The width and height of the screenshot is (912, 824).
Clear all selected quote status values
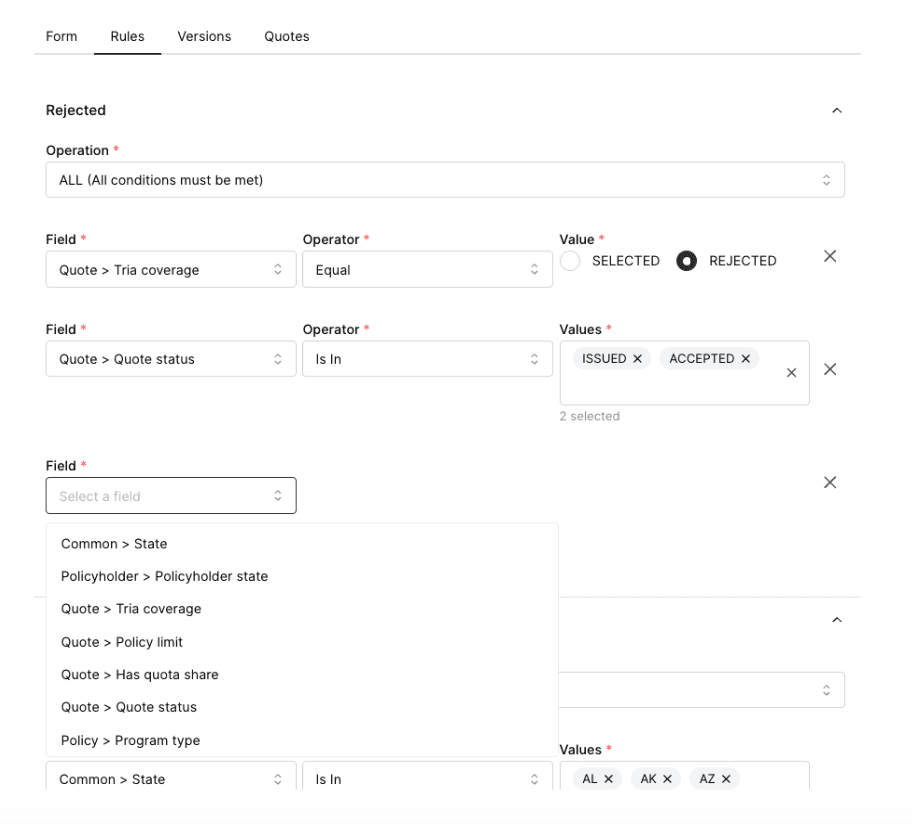click(x=791, y=373)
